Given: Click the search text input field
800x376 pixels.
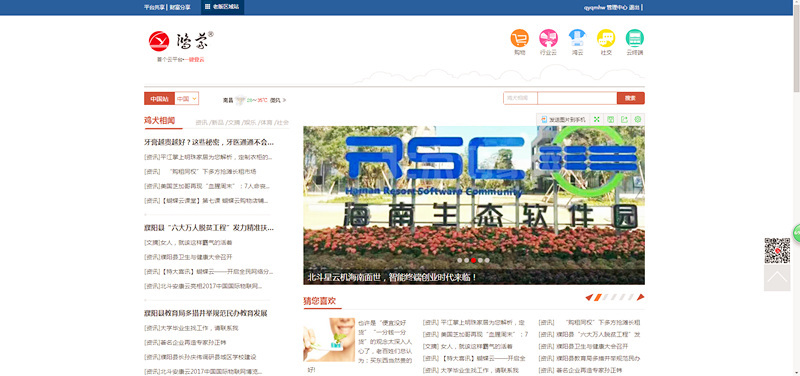Looking at the screenshot, I should click(x=577, y=98).
